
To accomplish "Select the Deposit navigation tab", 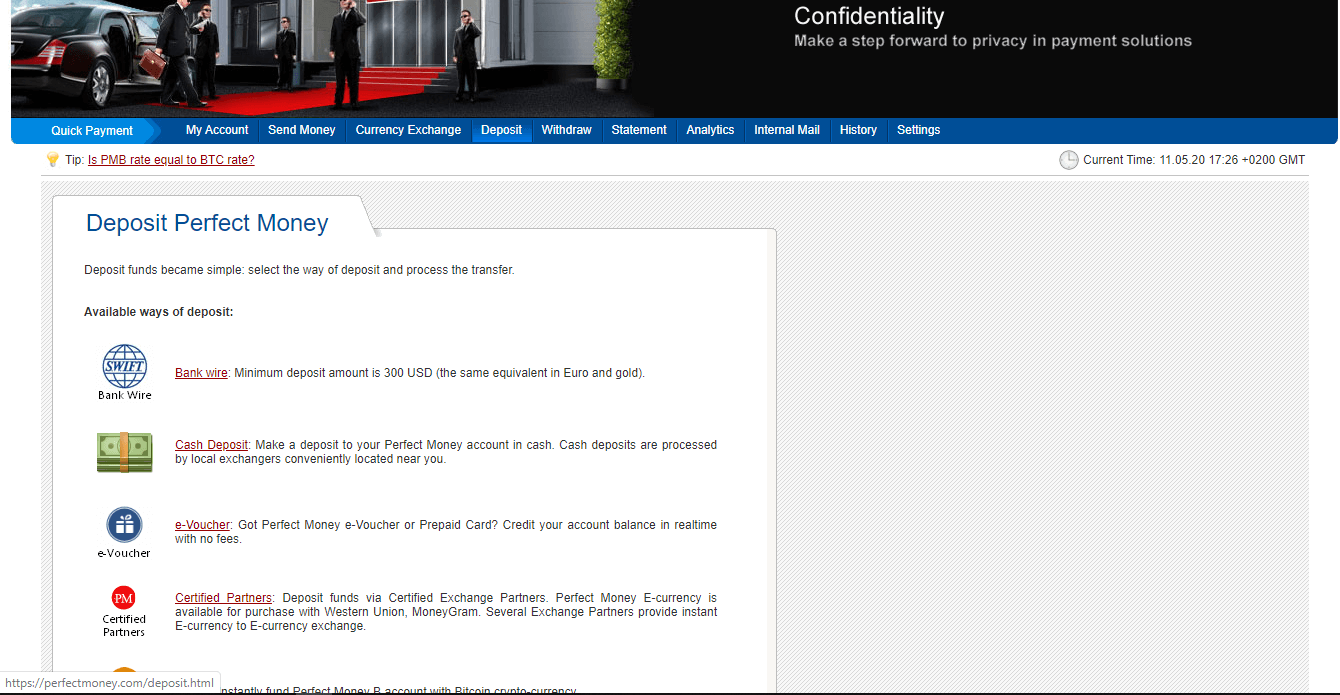I will click(x=501, y=130).
